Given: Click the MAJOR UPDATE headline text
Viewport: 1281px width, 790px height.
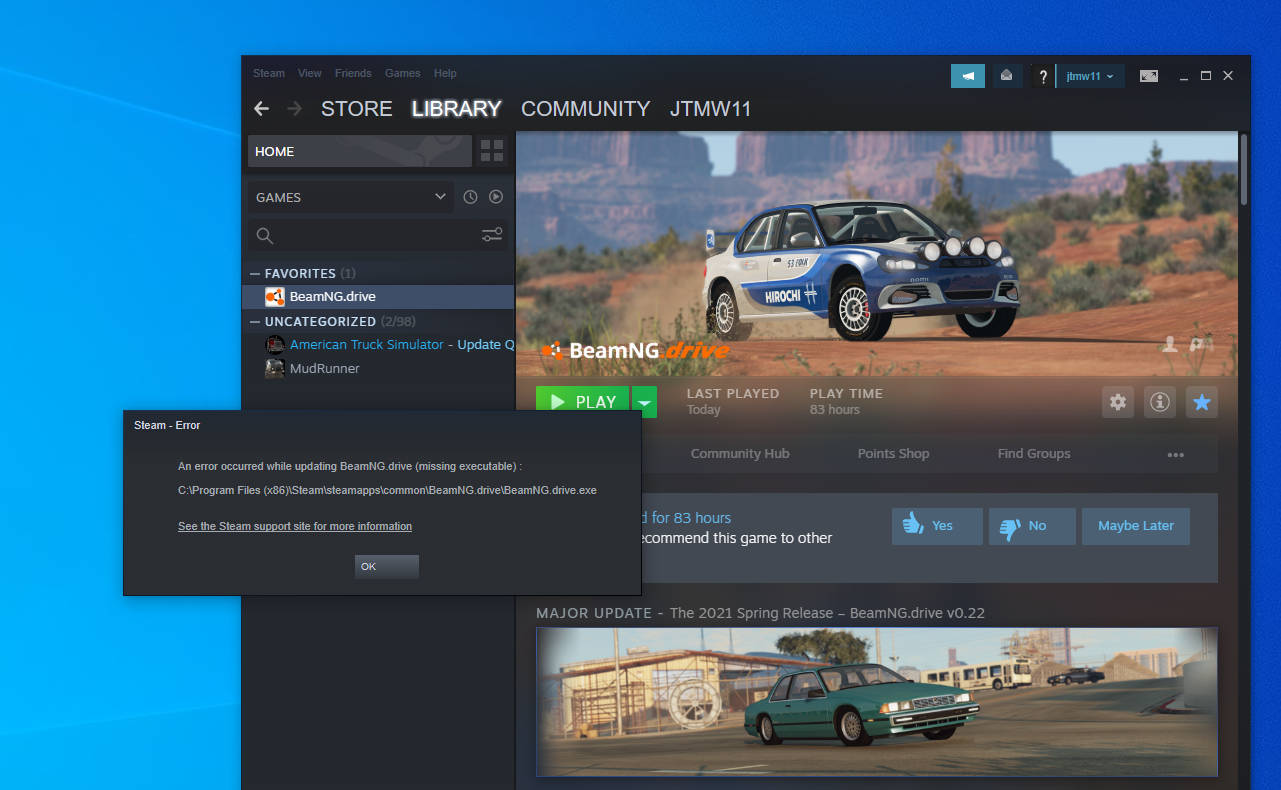Looking at the screenshot, I should (760, 613).
